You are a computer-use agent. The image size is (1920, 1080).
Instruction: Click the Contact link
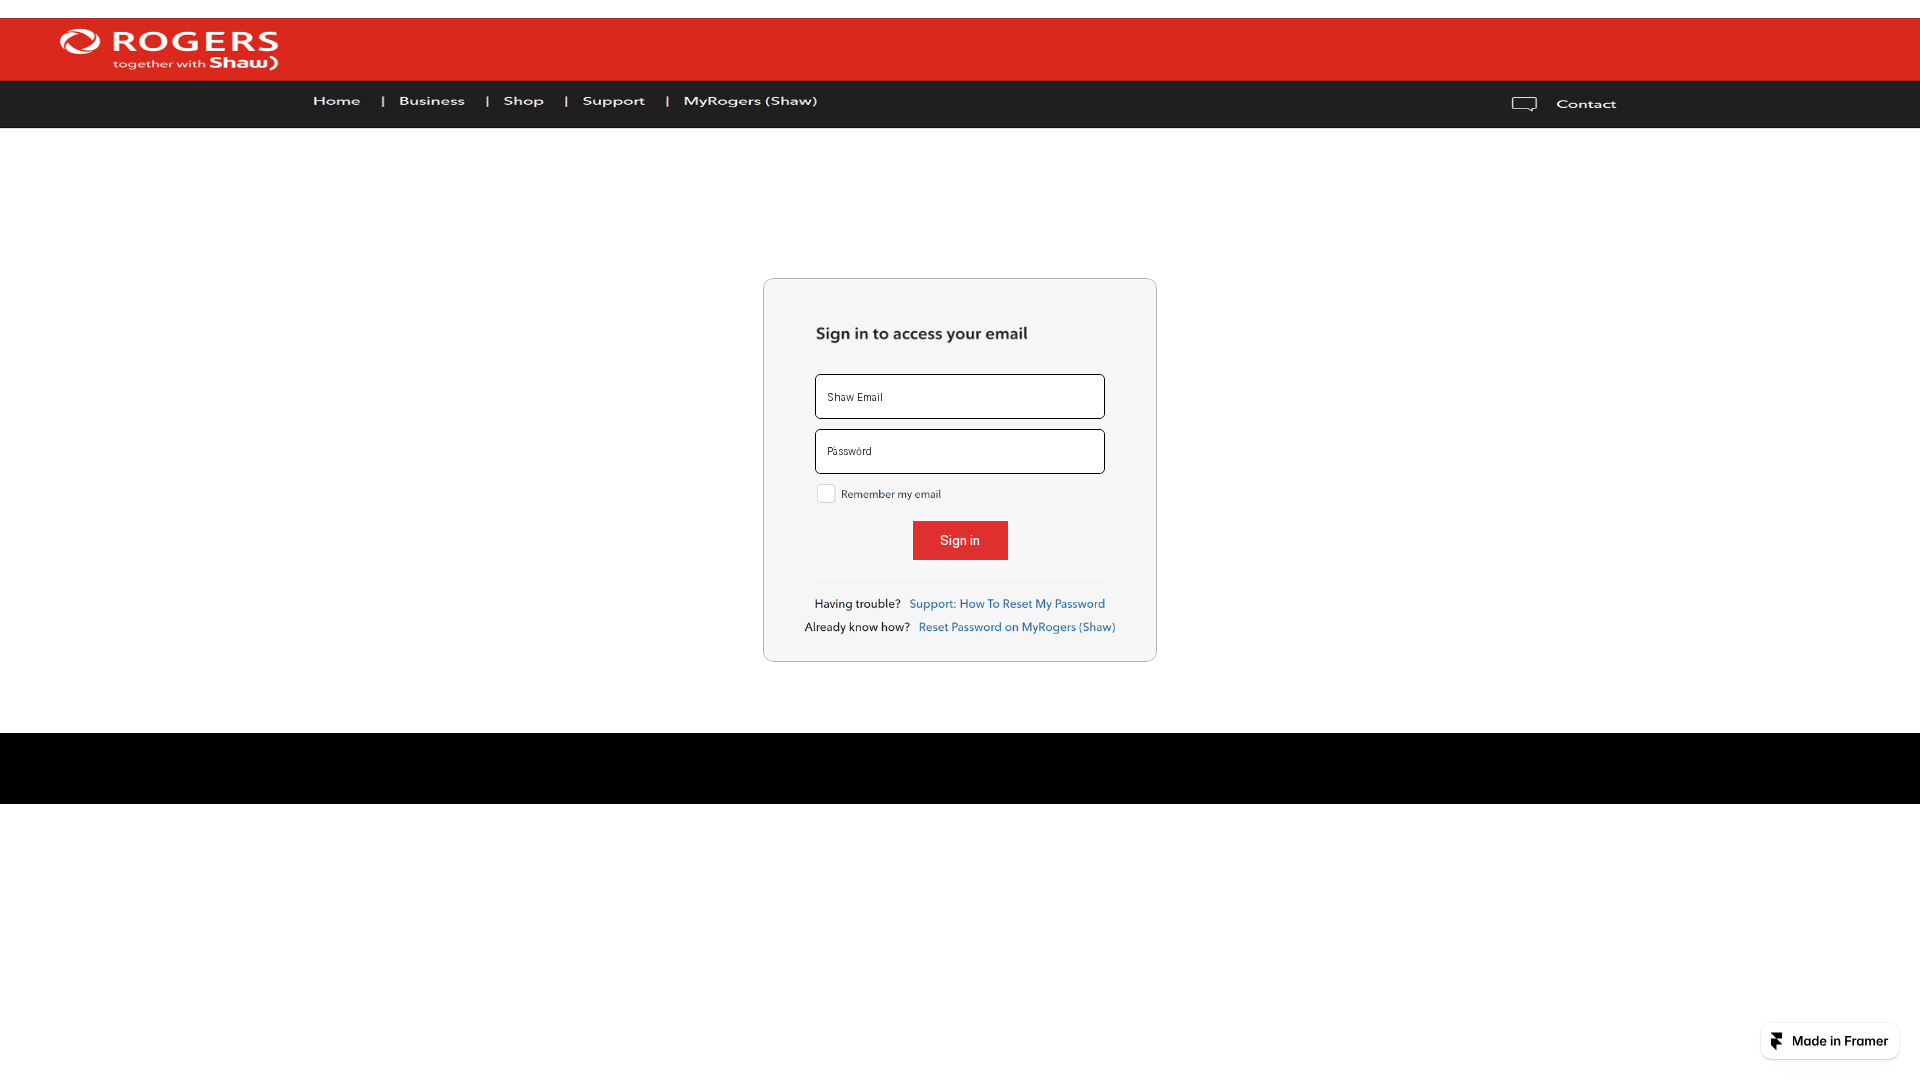(1586, 104)
